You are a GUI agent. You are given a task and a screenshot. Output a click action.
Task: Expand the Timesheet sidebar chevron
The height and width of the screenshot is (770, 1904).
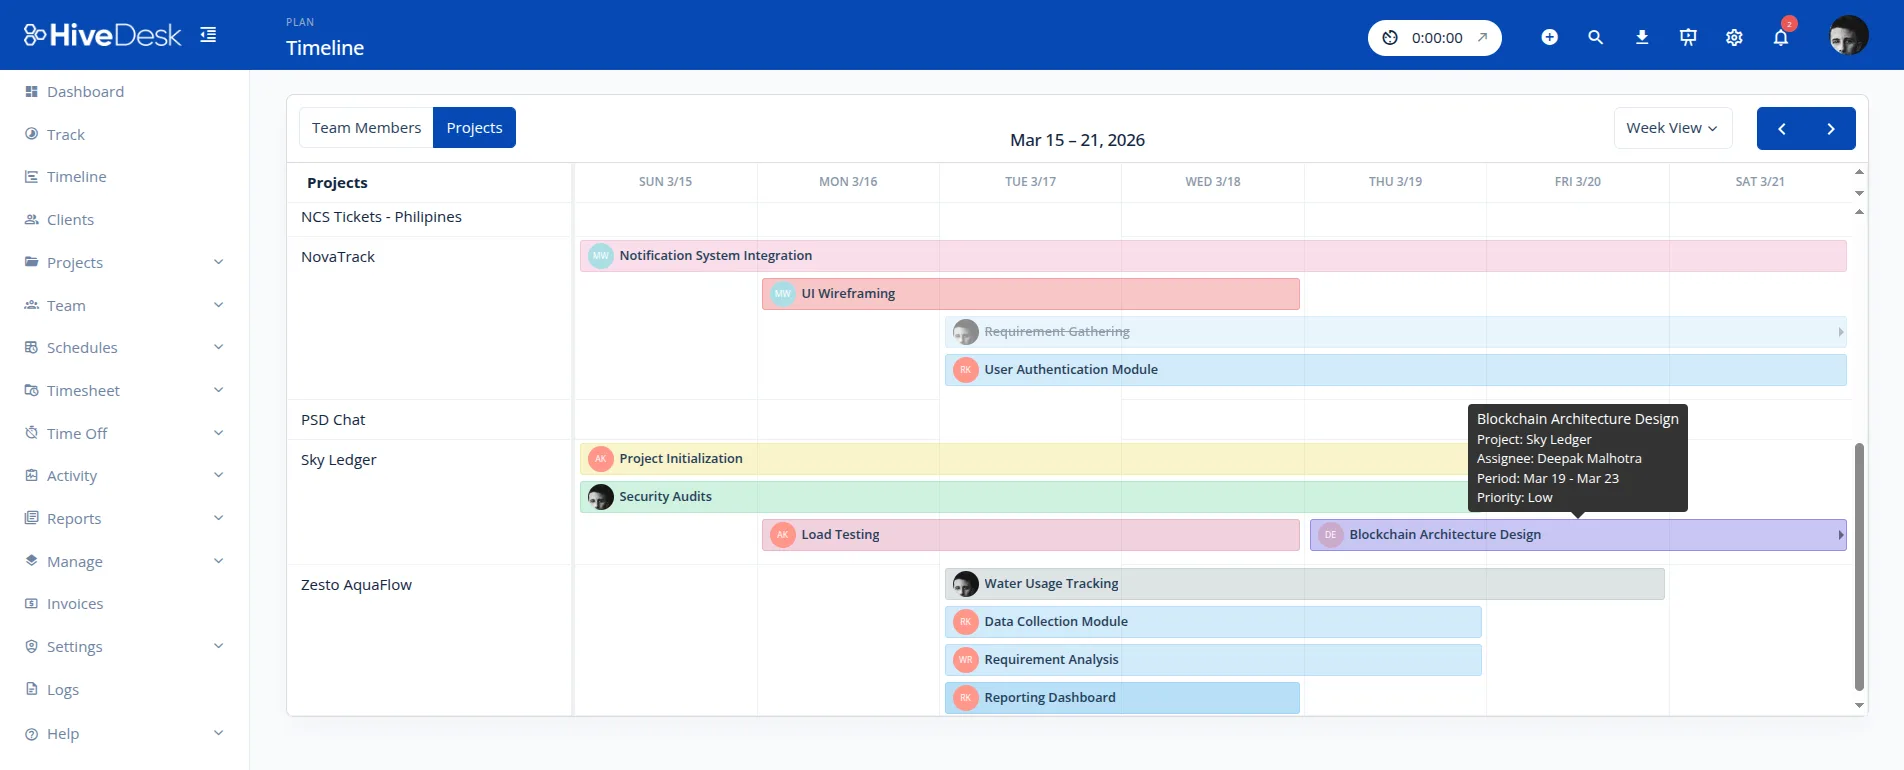click(x=218, y=390)
